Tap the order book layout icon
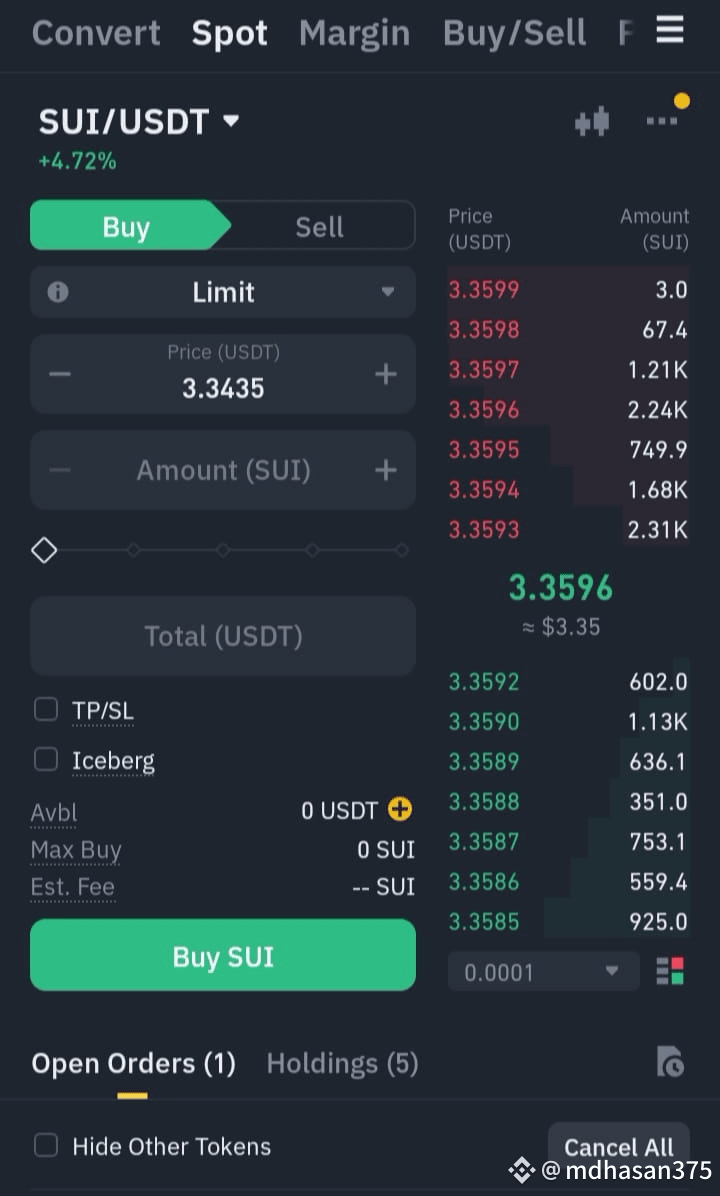This screenshot has width=720, height=1196. click(x=670, y=971)
